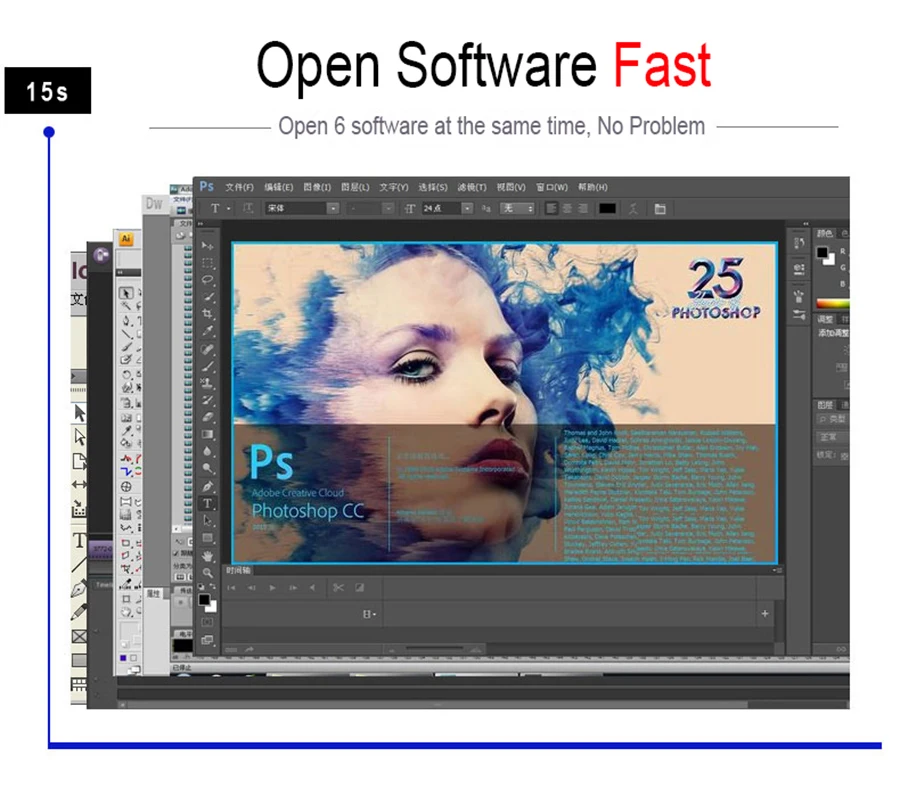Set center text alignment
The width and height of the screenshot is (900, 789).
[x=567, y=208]
